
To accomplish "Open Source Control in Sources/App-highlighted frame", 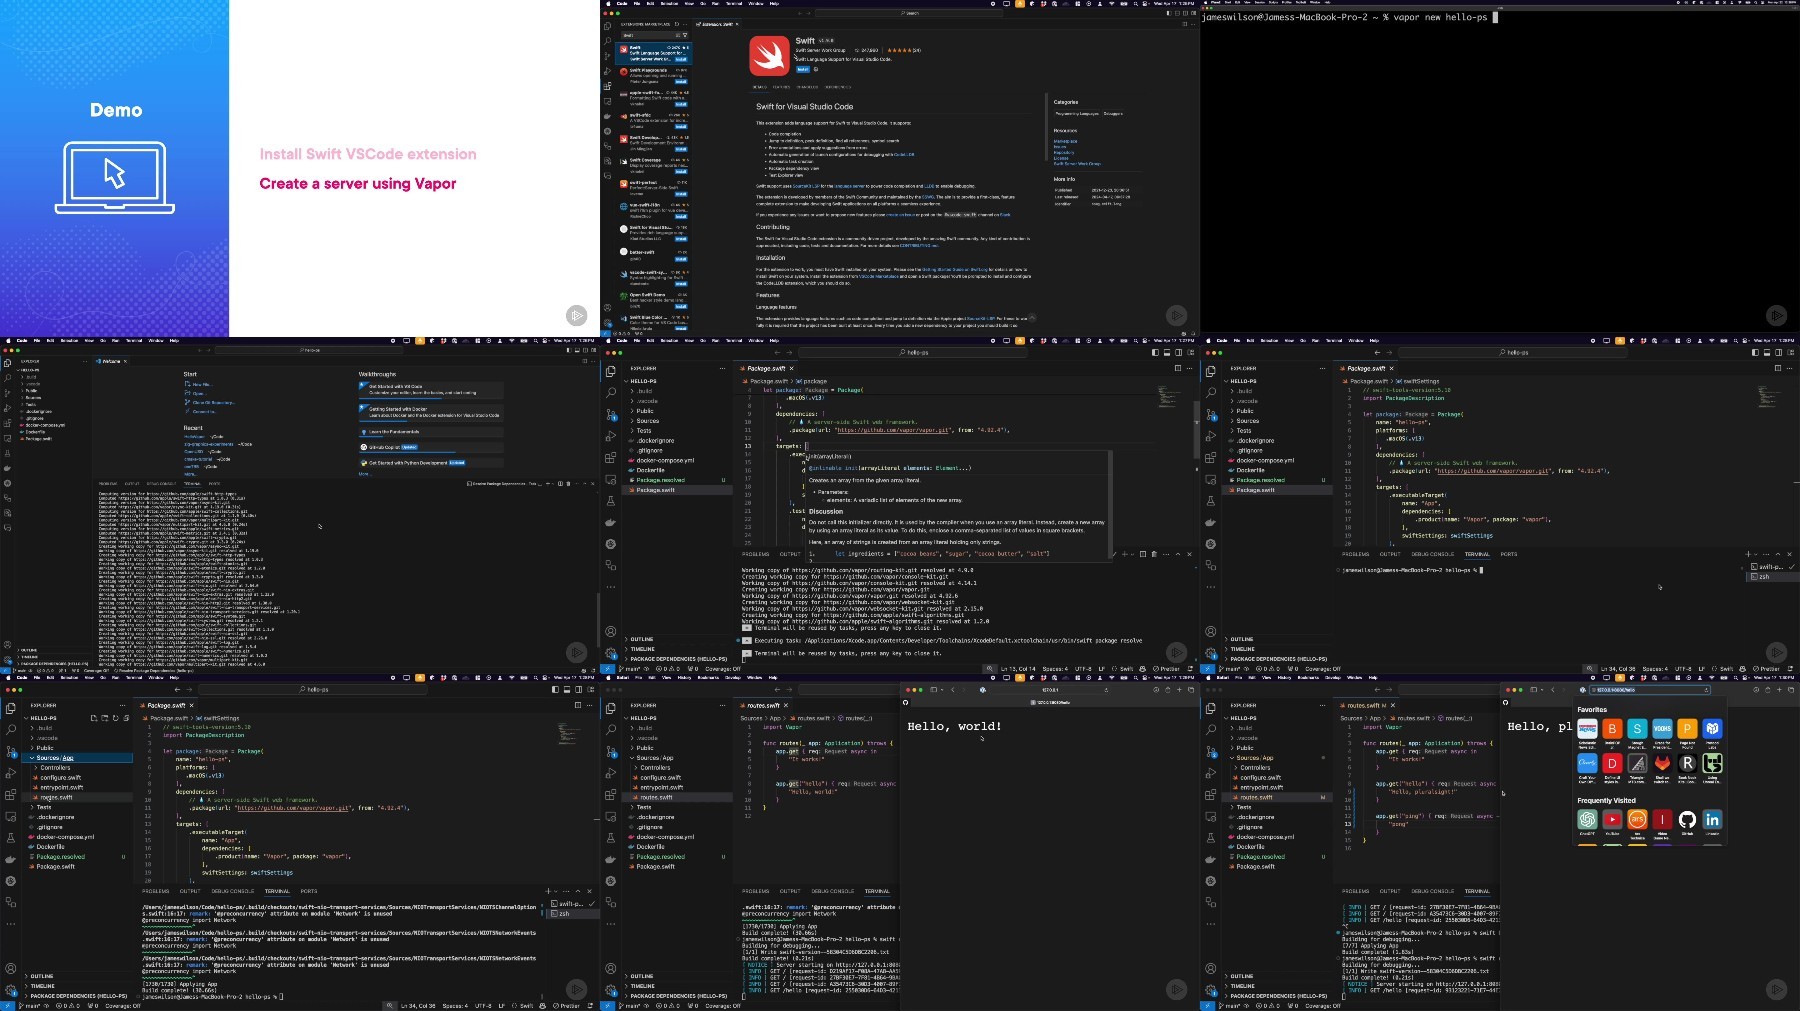I will pos(11,751).
